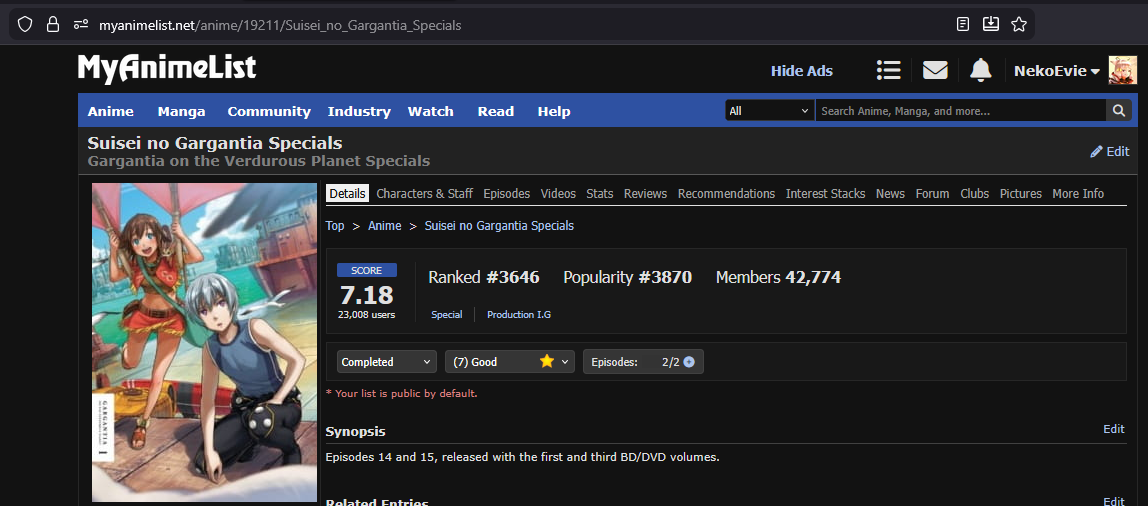
Task: Click the Production I.G studio link
Action: pyautogui.click(x=519, y=314)
